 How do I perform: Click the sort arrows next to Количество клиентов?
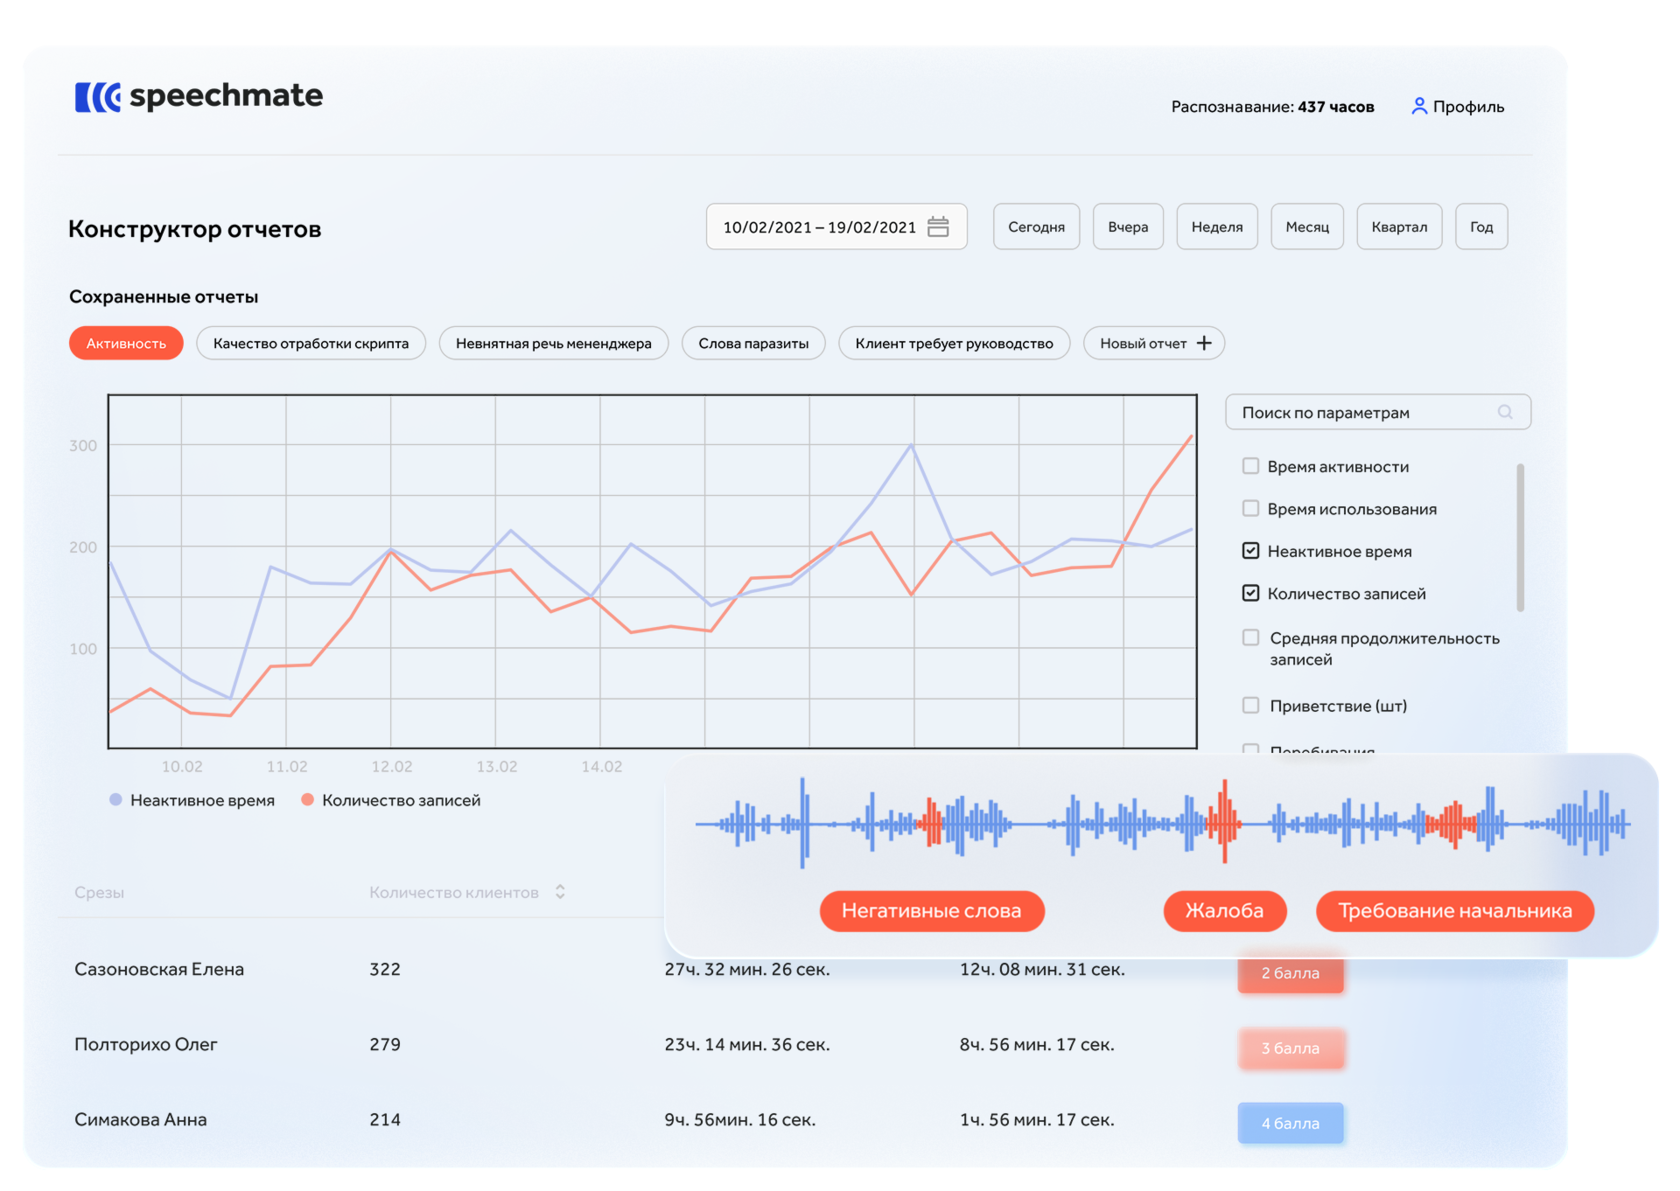pyautogui.click(x=560, y=892)
